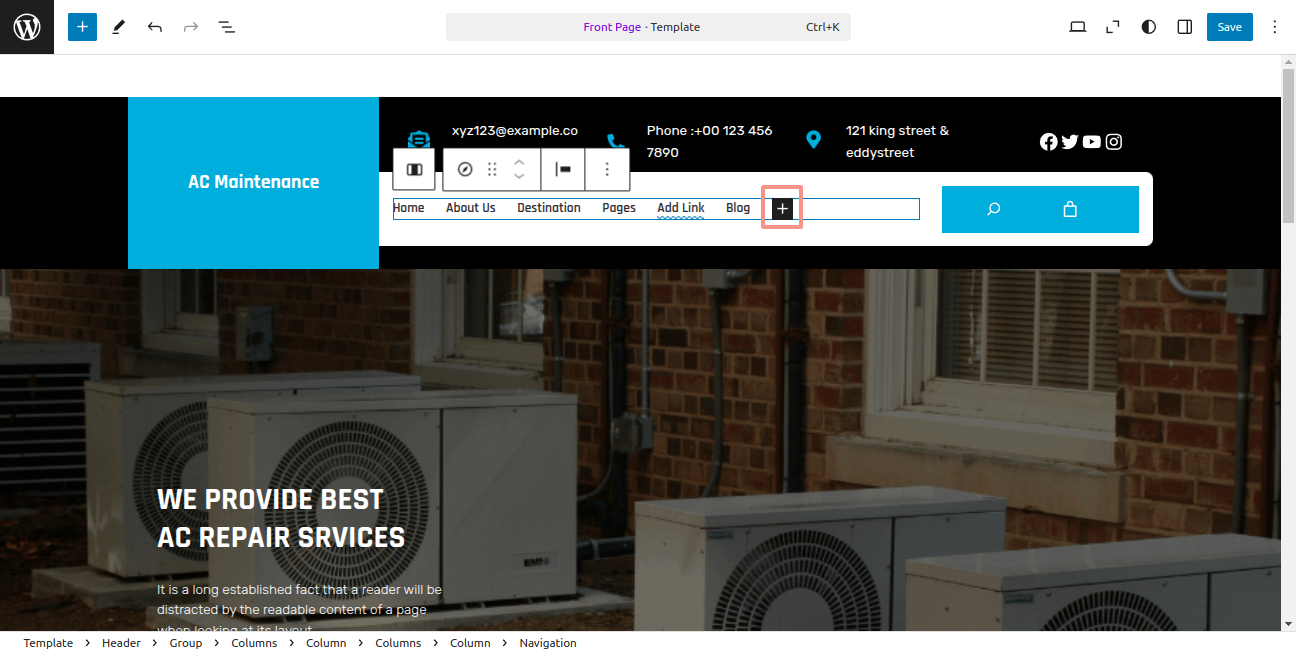Click the Redo arrow icon
This screenshot has height=653, width=1296.
pos(191,27)
